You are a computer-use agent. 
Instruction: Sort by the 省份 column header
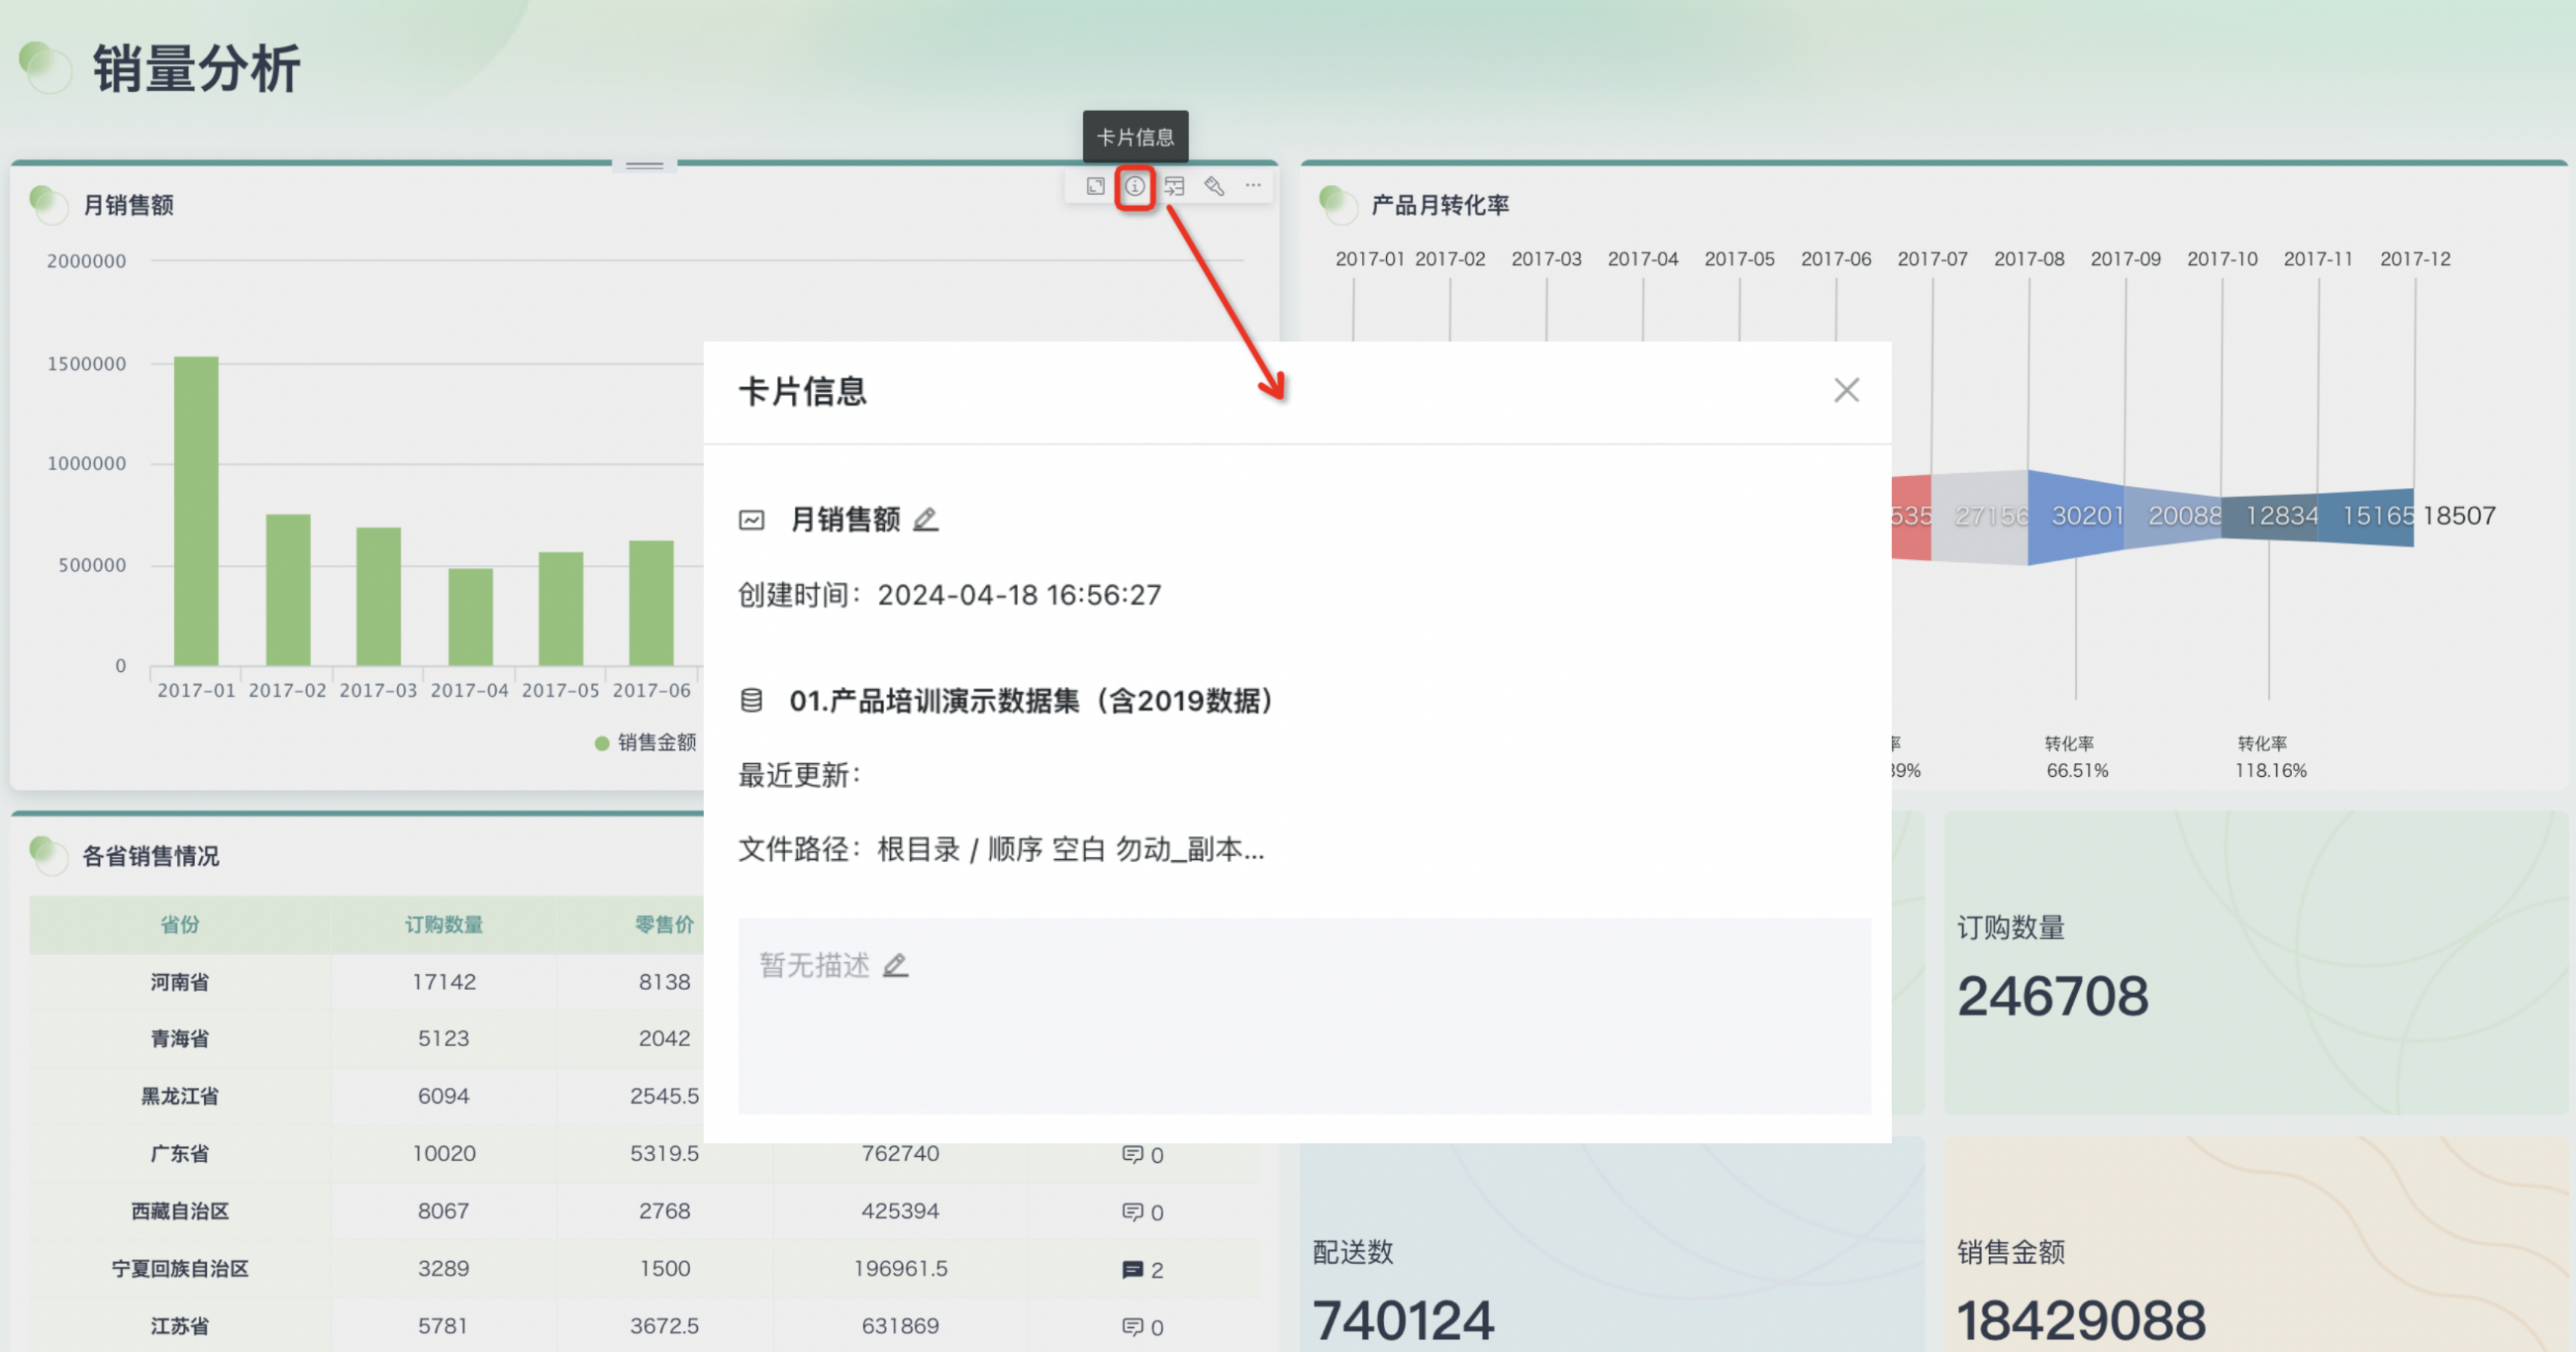coord(180,924)
